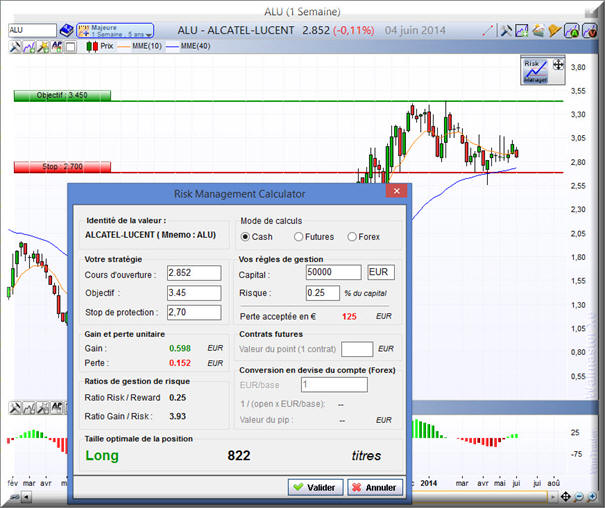
Task: Click the blank square icon in price toolbar
Action: point(70,47)
